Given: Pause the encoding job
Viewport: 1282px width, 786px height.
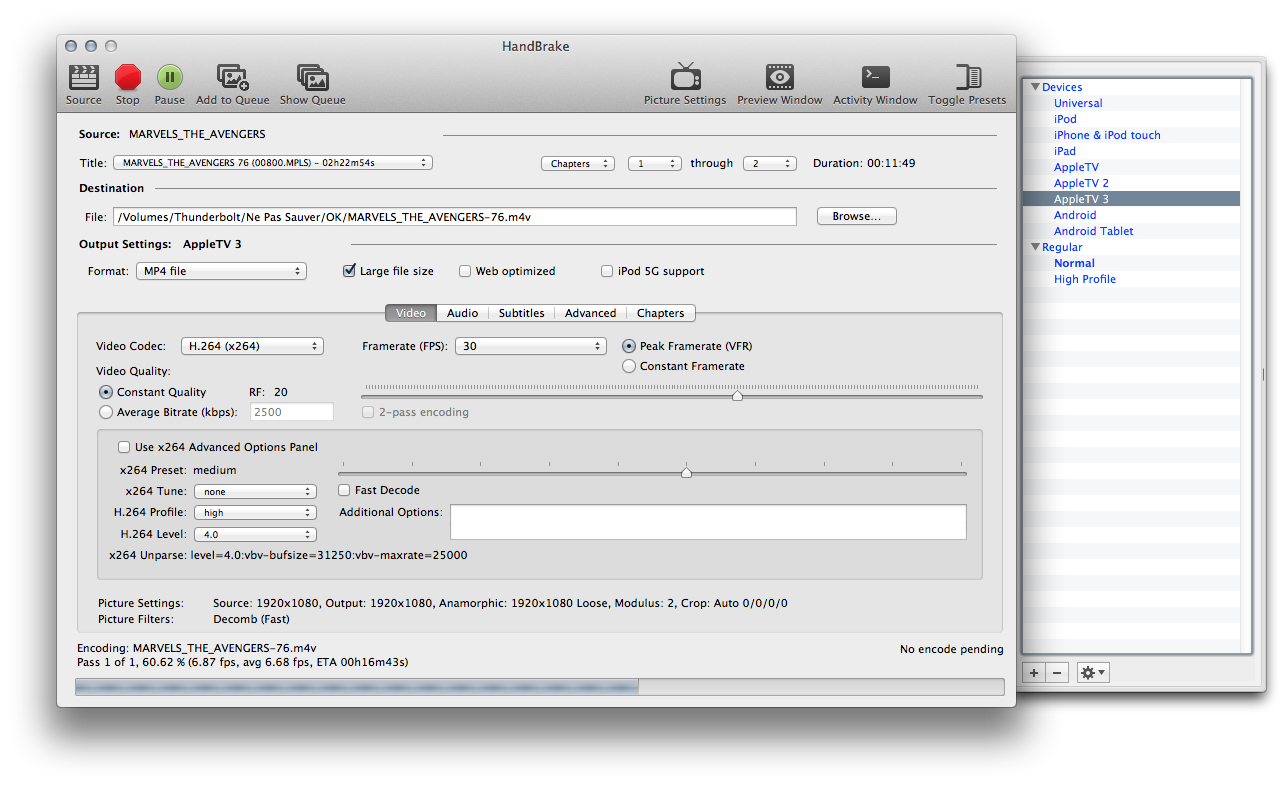Looking at the screenshot, I should [169, 78].
